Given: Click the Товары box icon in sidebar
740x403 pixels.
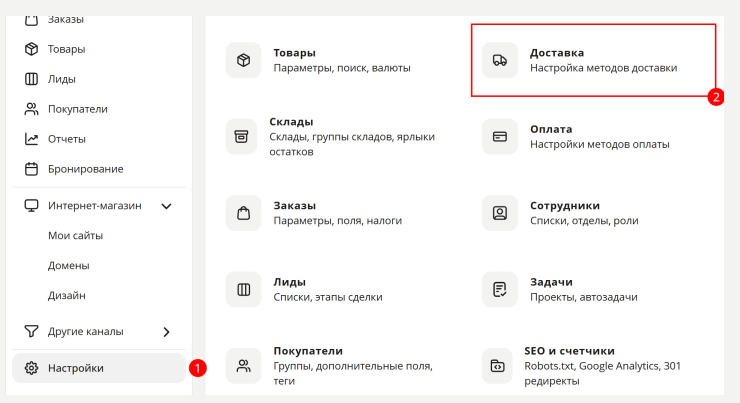Looking at the screenshot, I should point(31,49).
